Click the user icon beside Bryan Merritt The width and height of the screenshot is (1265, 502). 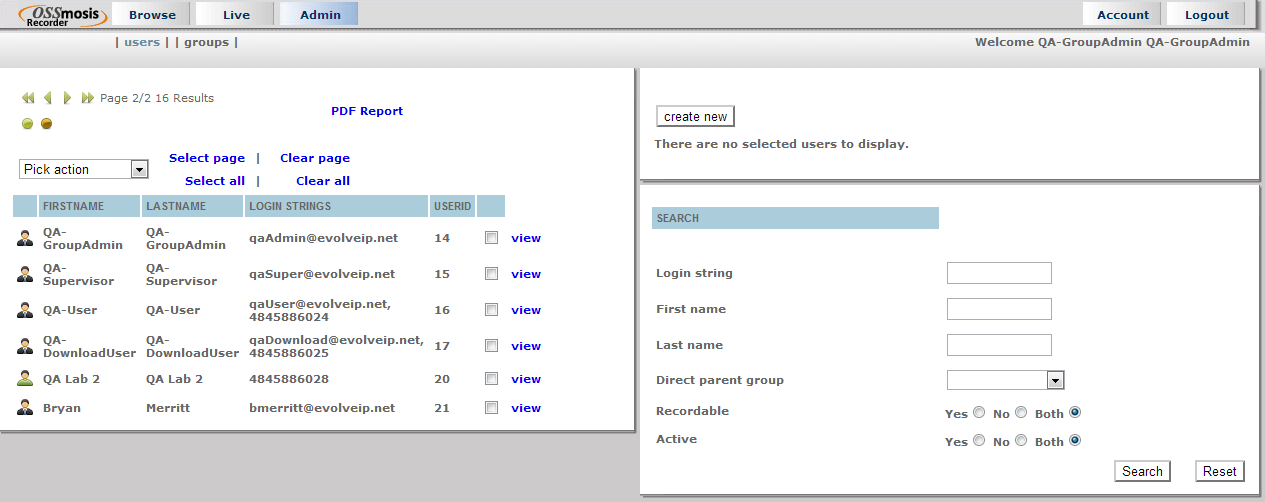[x=25, y=408]
